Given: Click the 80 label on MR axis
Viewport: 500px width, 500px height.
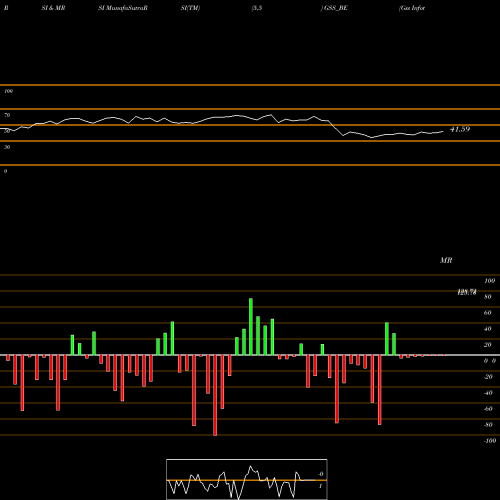Looking at the screenshot, I should (487, 297).
